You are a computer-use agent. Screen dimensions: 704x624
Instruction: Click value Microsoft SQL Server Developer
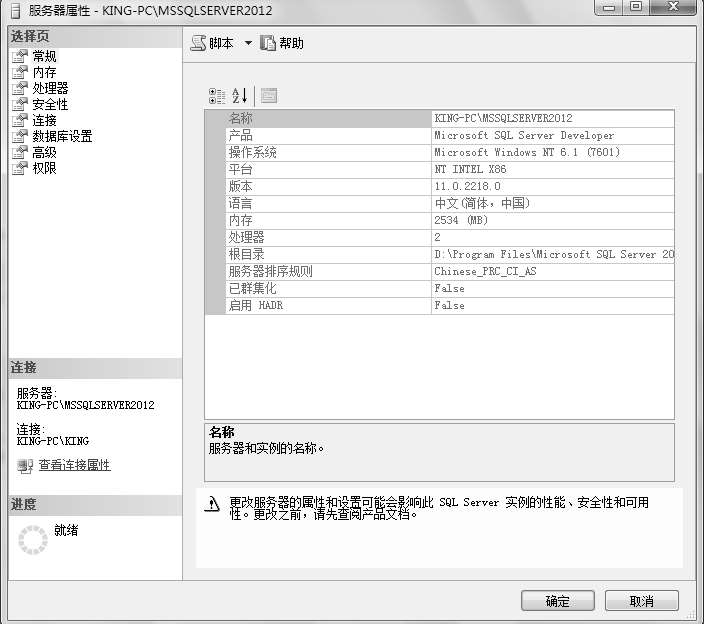pos(524,136)
